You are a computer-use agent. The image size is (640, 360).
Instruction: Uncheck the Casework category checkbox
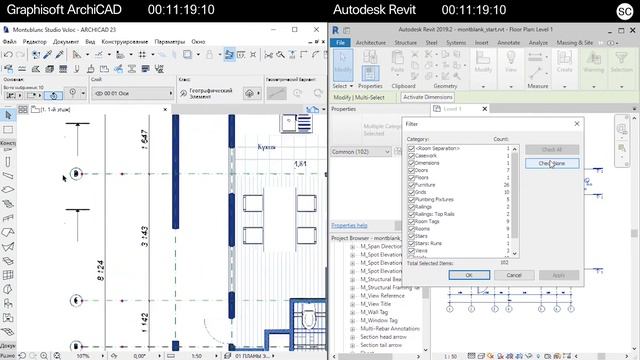(x=411, y=156)
